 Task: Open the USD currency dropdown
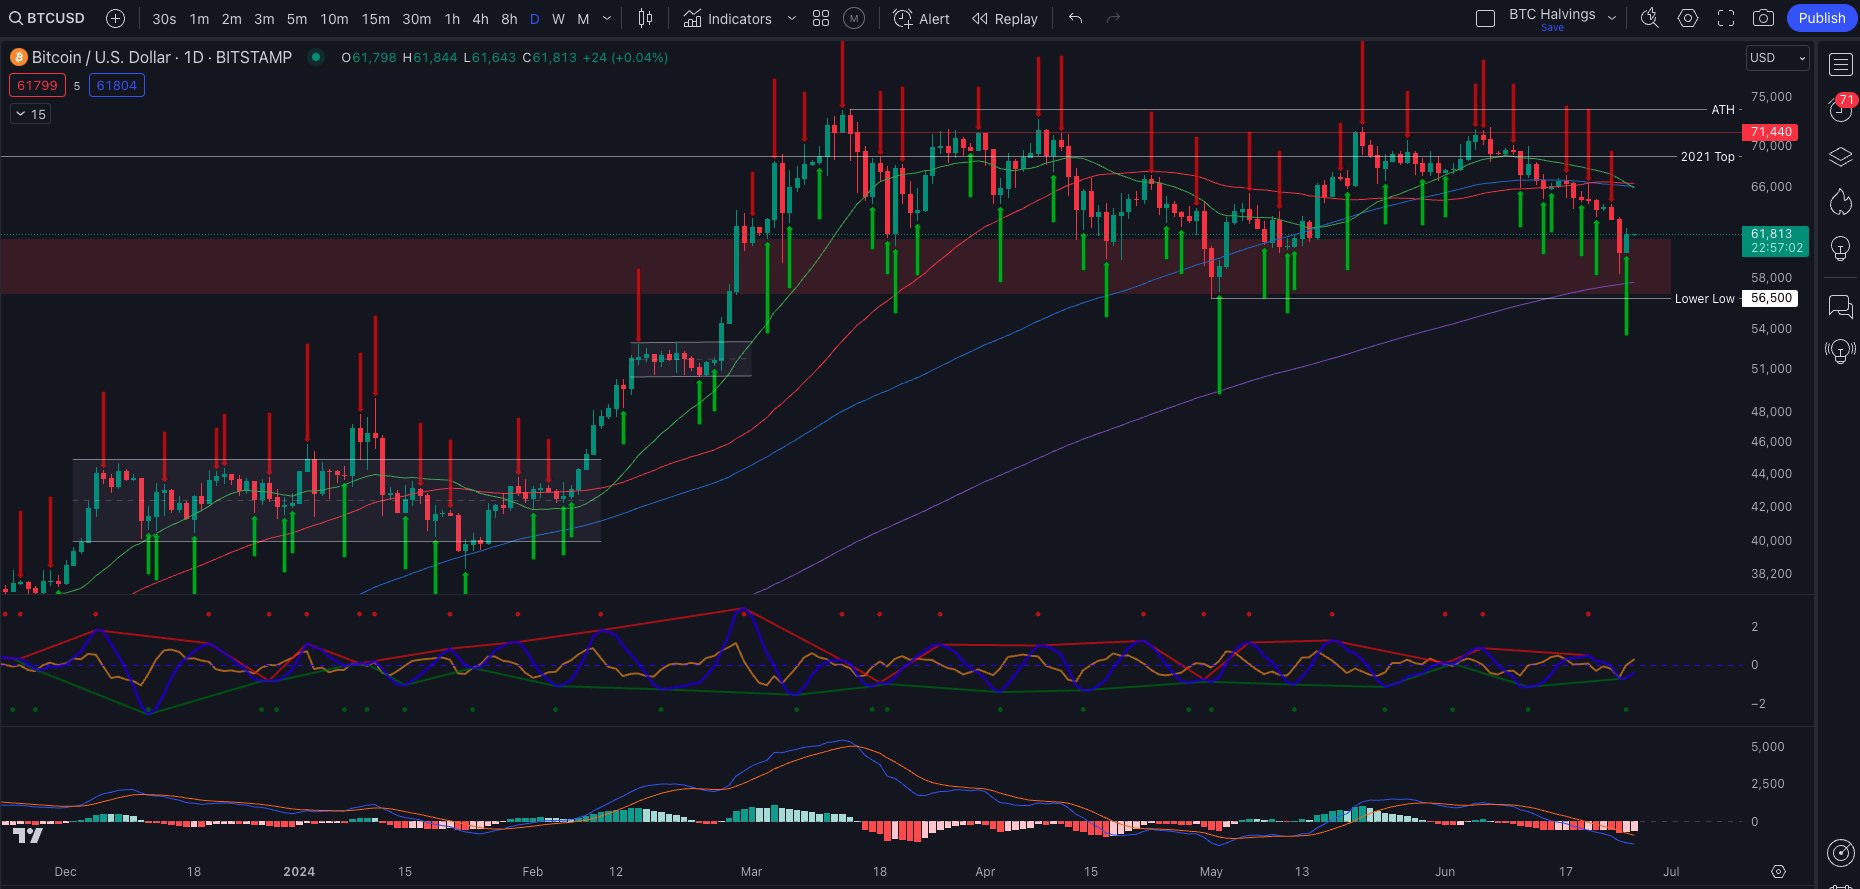[1778, 58]
